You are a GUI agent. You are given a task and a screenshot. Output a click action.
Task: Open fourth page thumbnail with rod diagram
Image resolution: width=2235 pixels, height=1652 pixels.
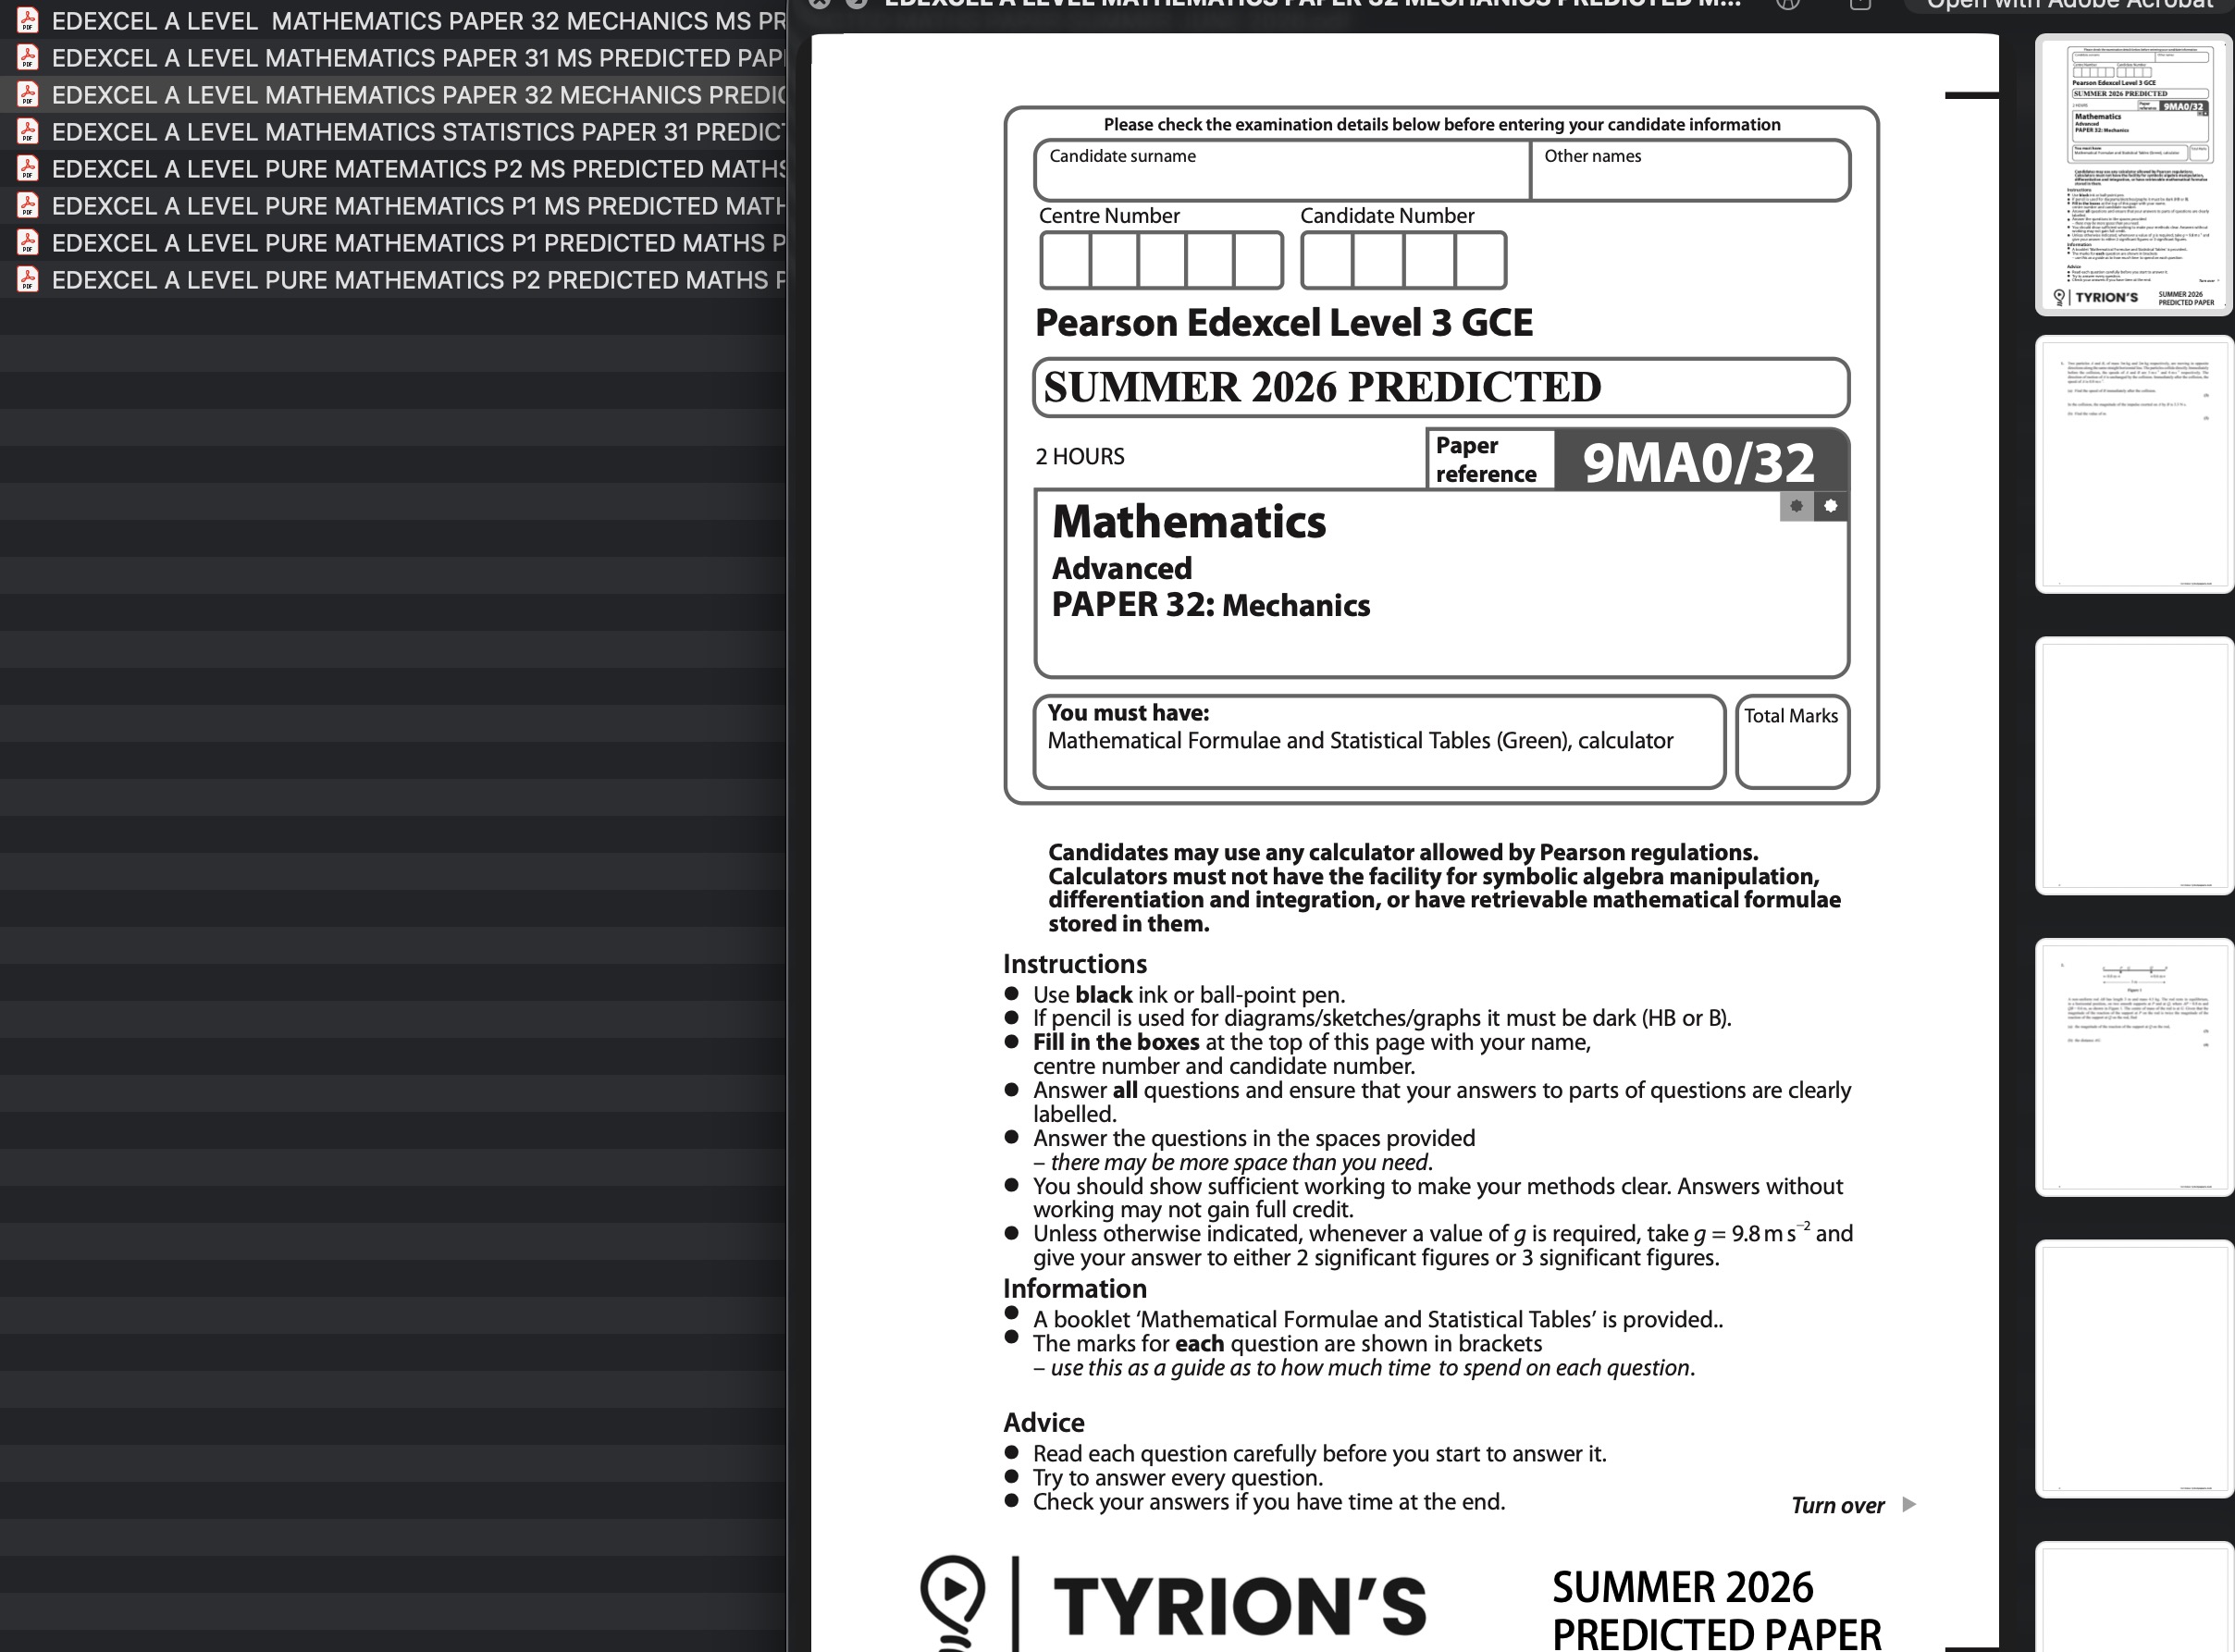(x=2134, y=1067)
